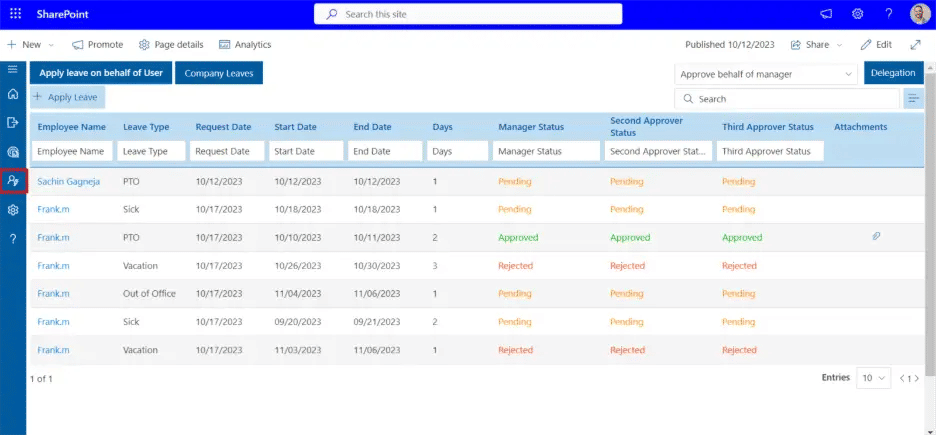Click the column filter lines icon beside Search

coord(913,98)
